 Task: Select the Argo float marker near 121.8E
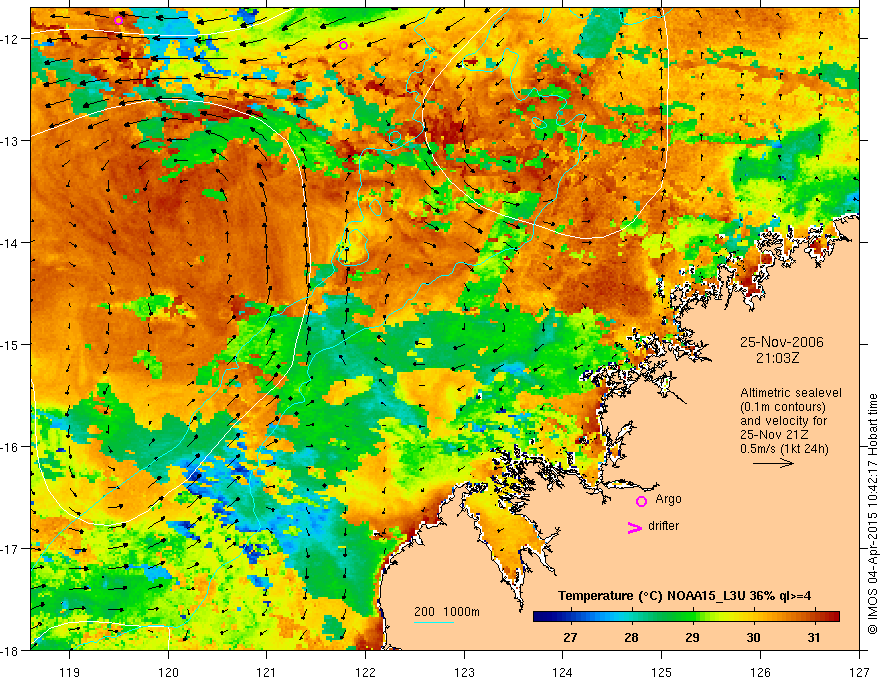pos(343,45)
